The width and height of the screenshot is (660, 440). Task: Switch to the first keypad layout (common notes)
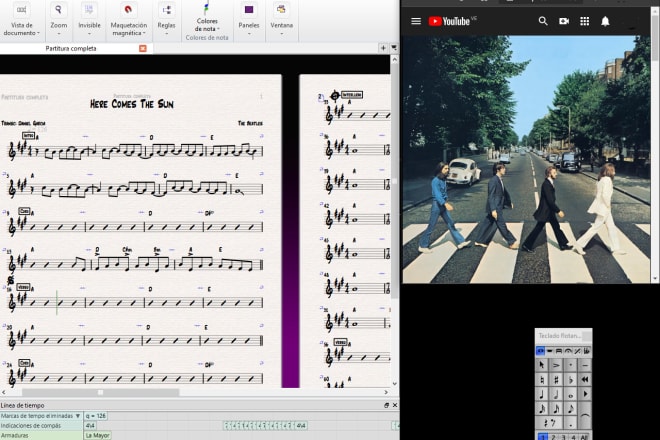tap(540, 351)
